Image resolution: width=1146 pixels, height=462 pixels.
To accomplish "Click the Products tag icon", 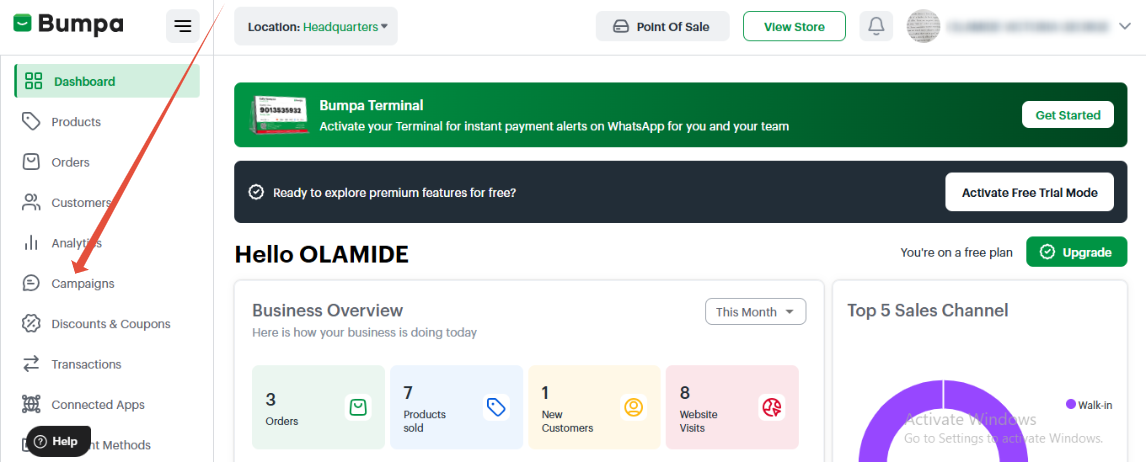I will tap(31, 121).
